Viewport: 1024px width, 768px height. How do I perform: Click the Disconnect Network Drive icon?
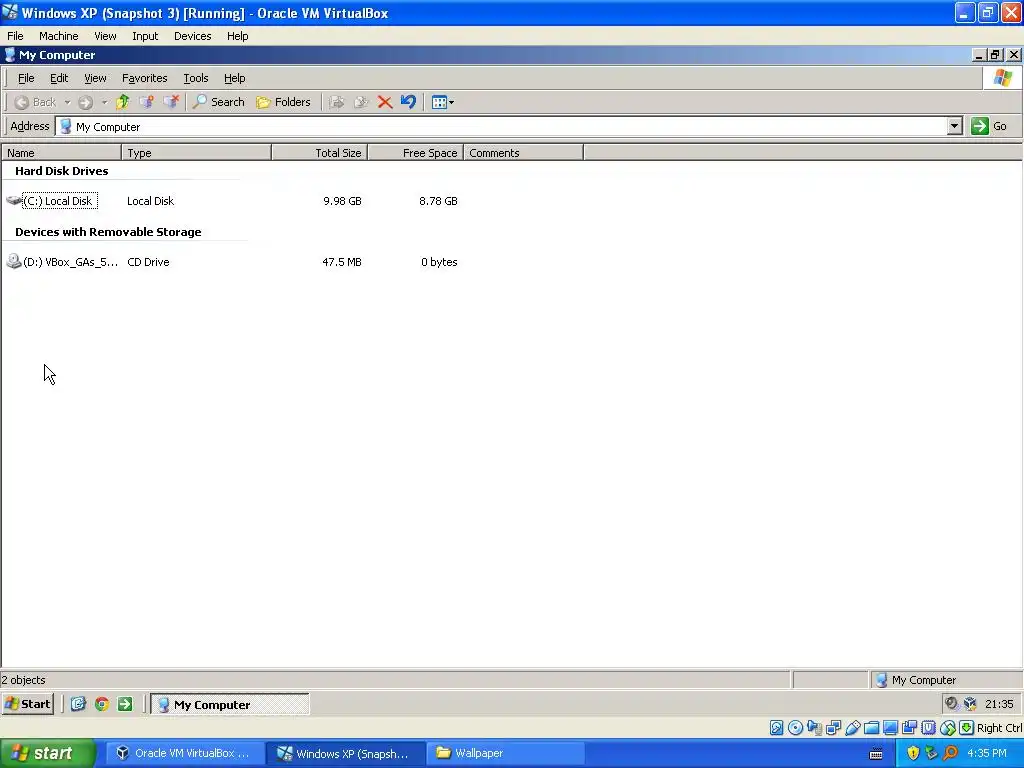click(171, 102)
